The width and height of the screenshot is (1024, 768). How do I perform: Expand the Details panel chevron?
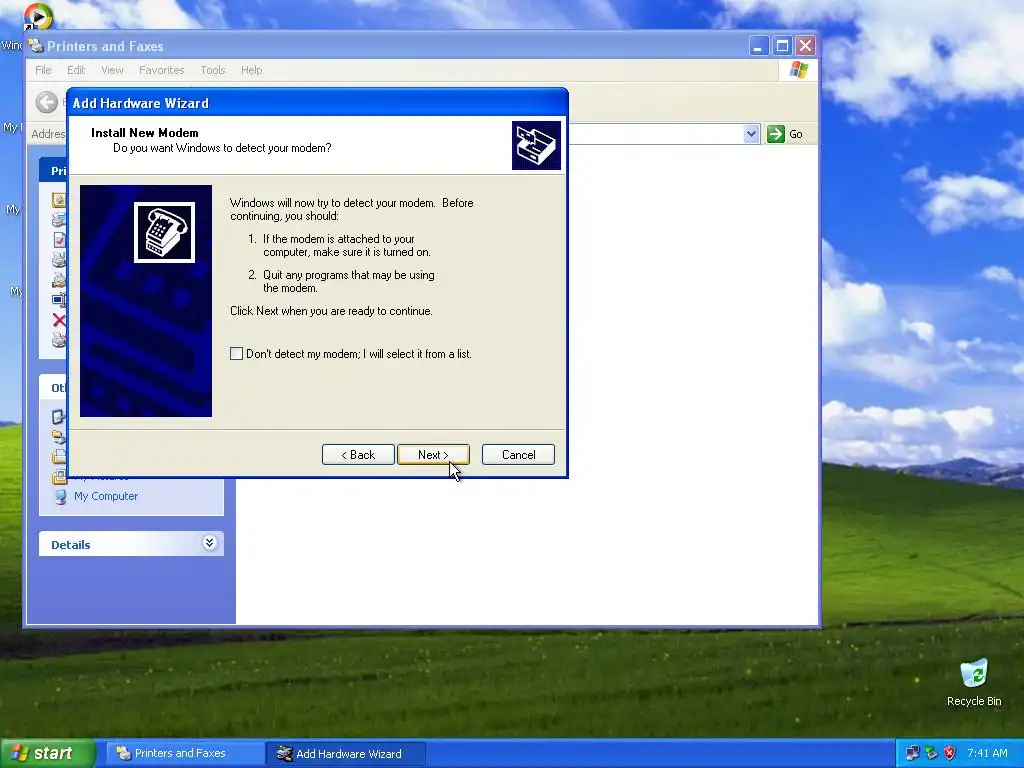209,543
